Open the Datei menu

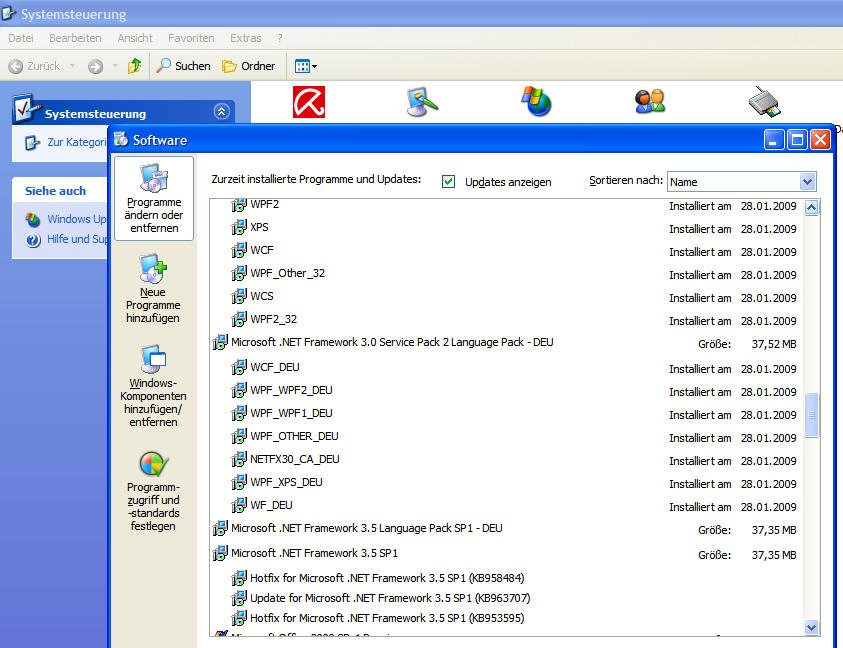tap(21, 38)
